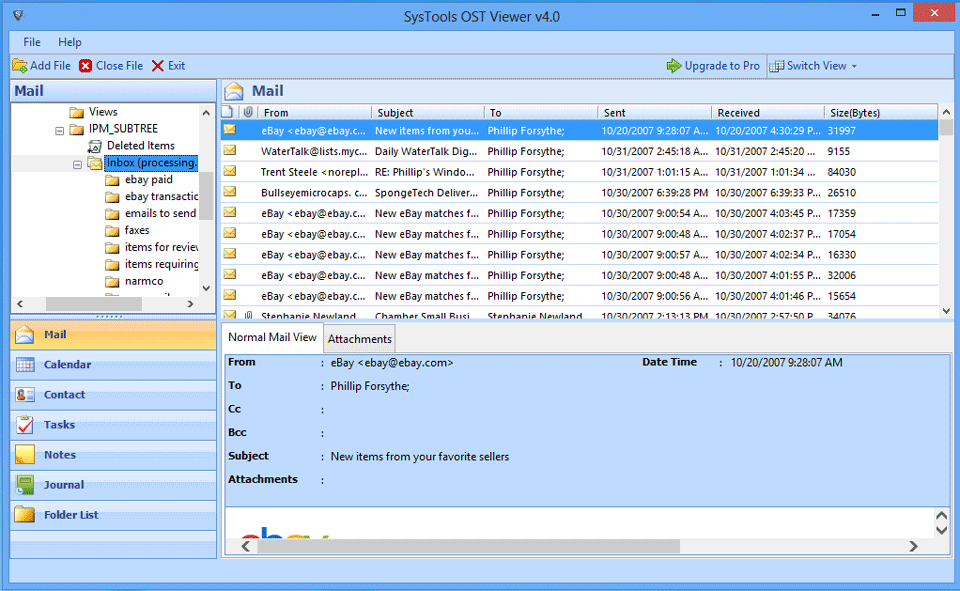960x591 pixels.
Task: Click the Calendar icon in navigation pane
Action: tap(25, 364)
